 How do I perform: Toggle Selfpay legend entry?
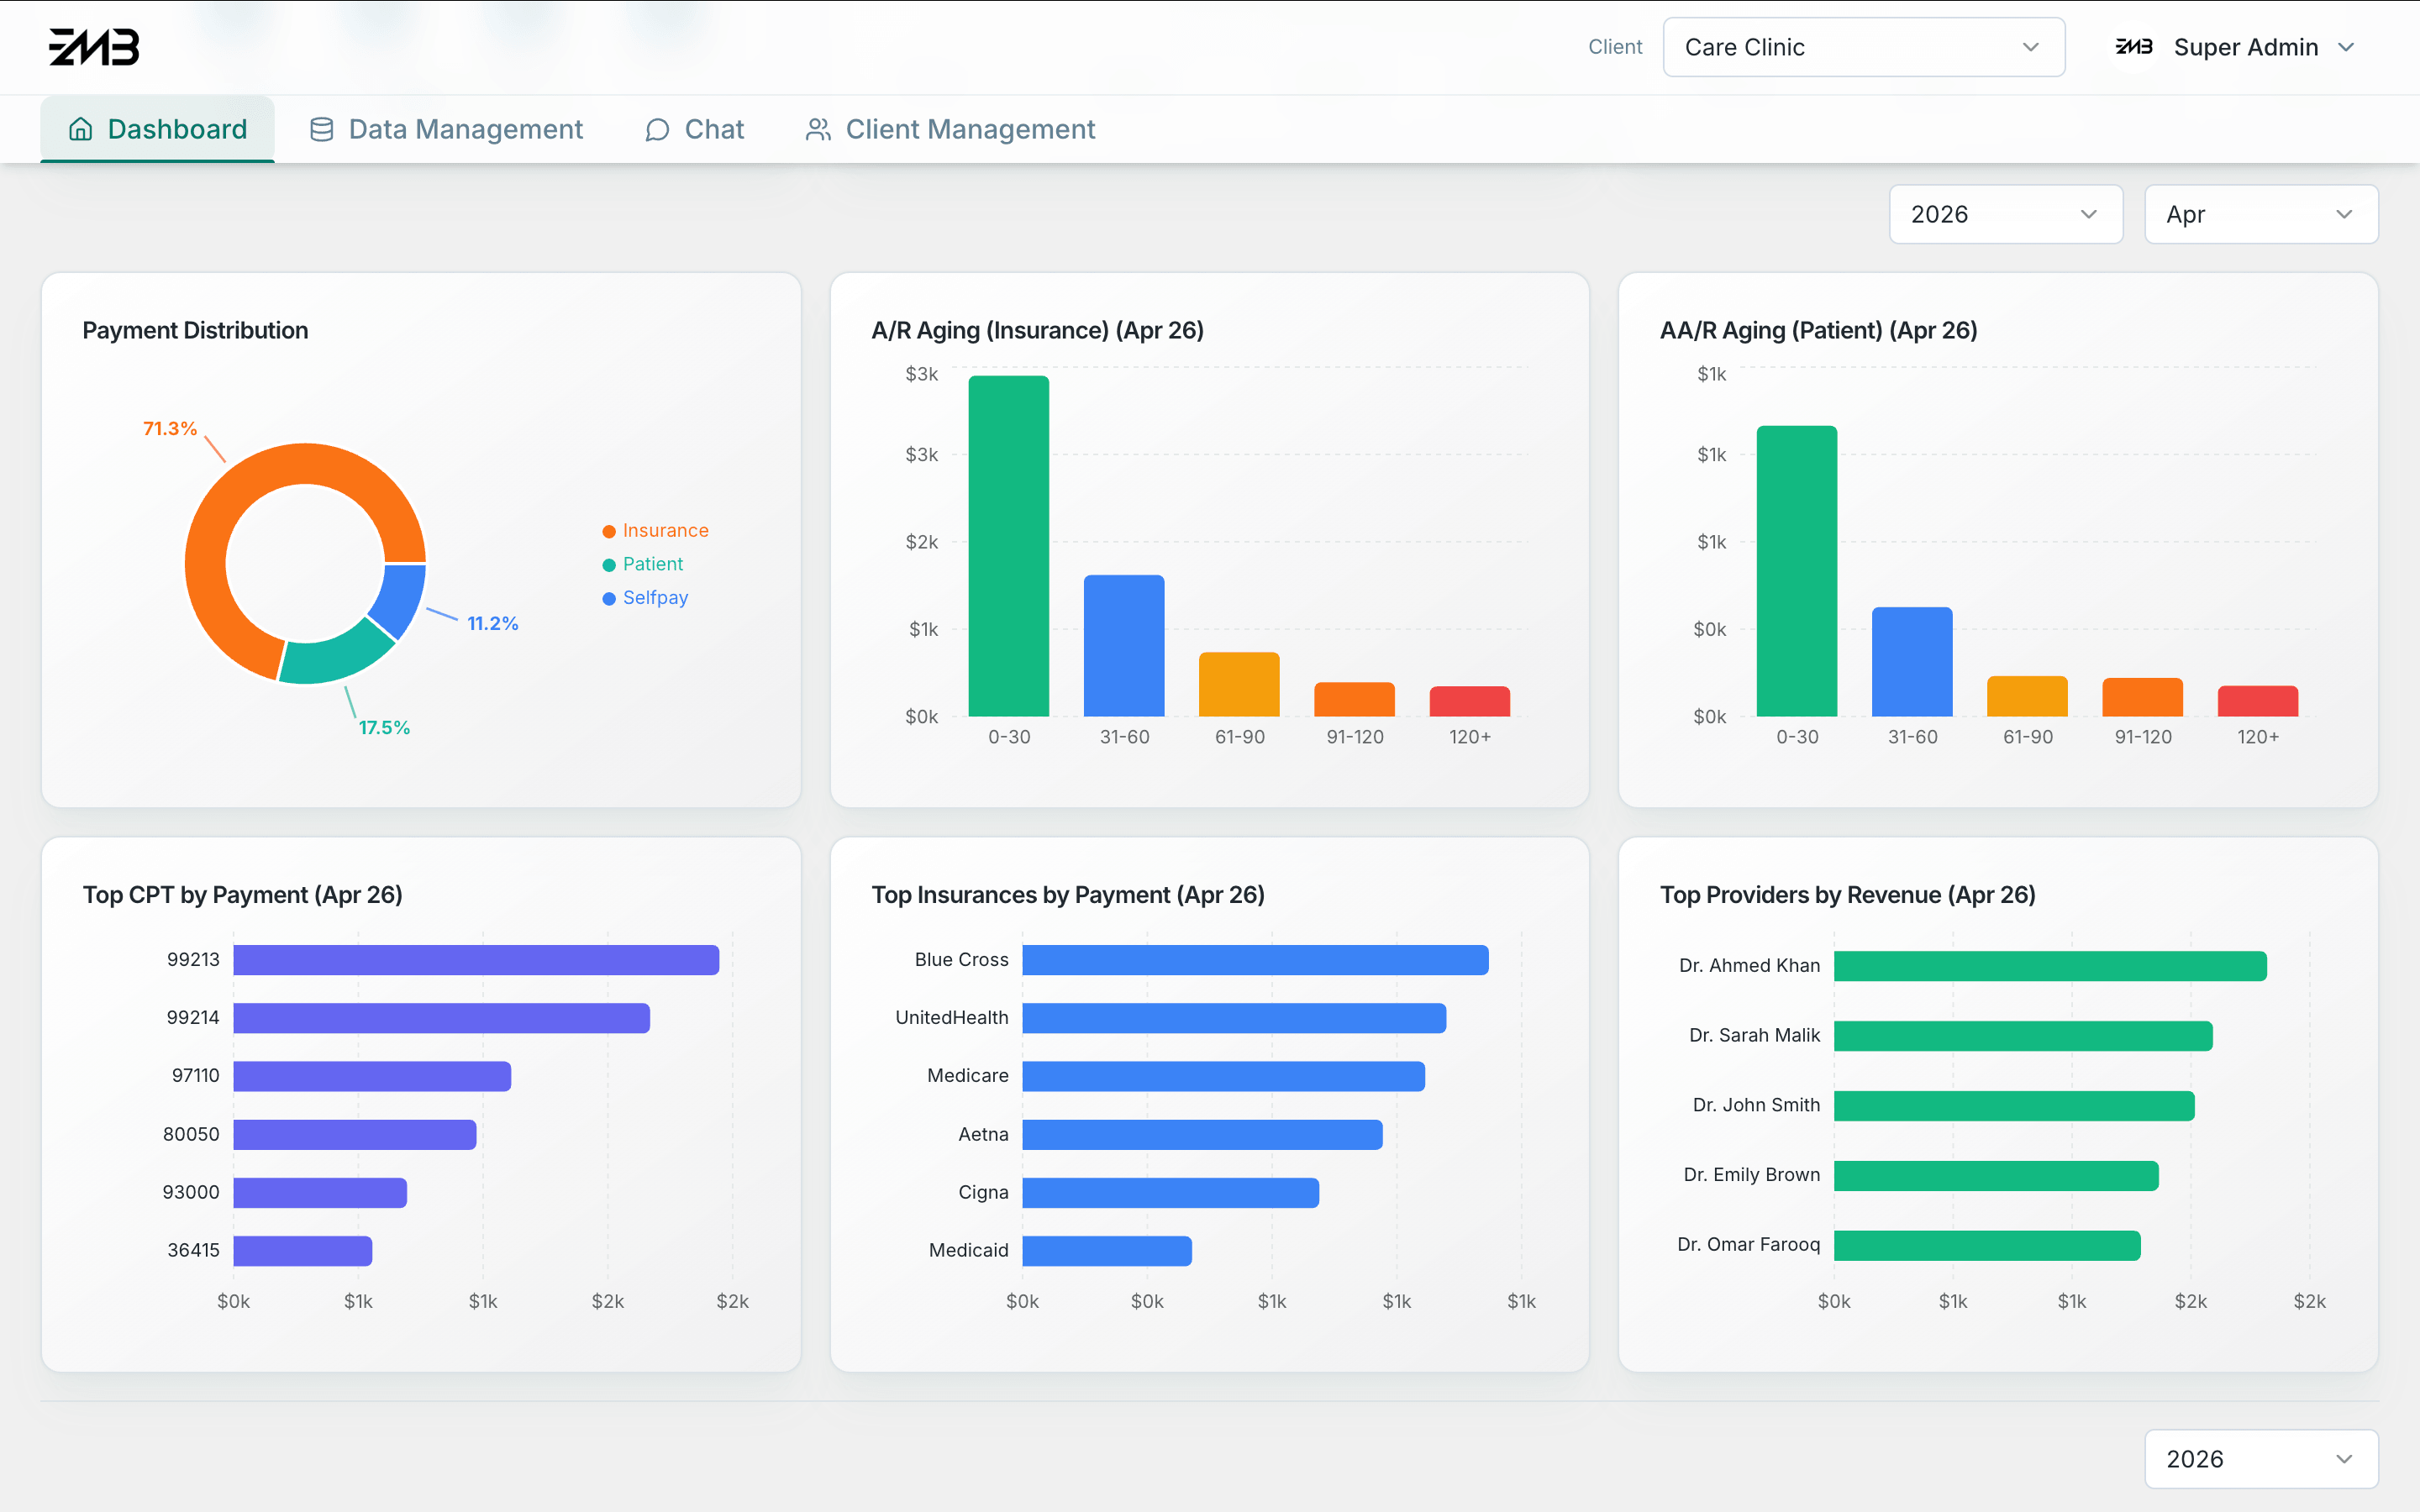(645, 598)
